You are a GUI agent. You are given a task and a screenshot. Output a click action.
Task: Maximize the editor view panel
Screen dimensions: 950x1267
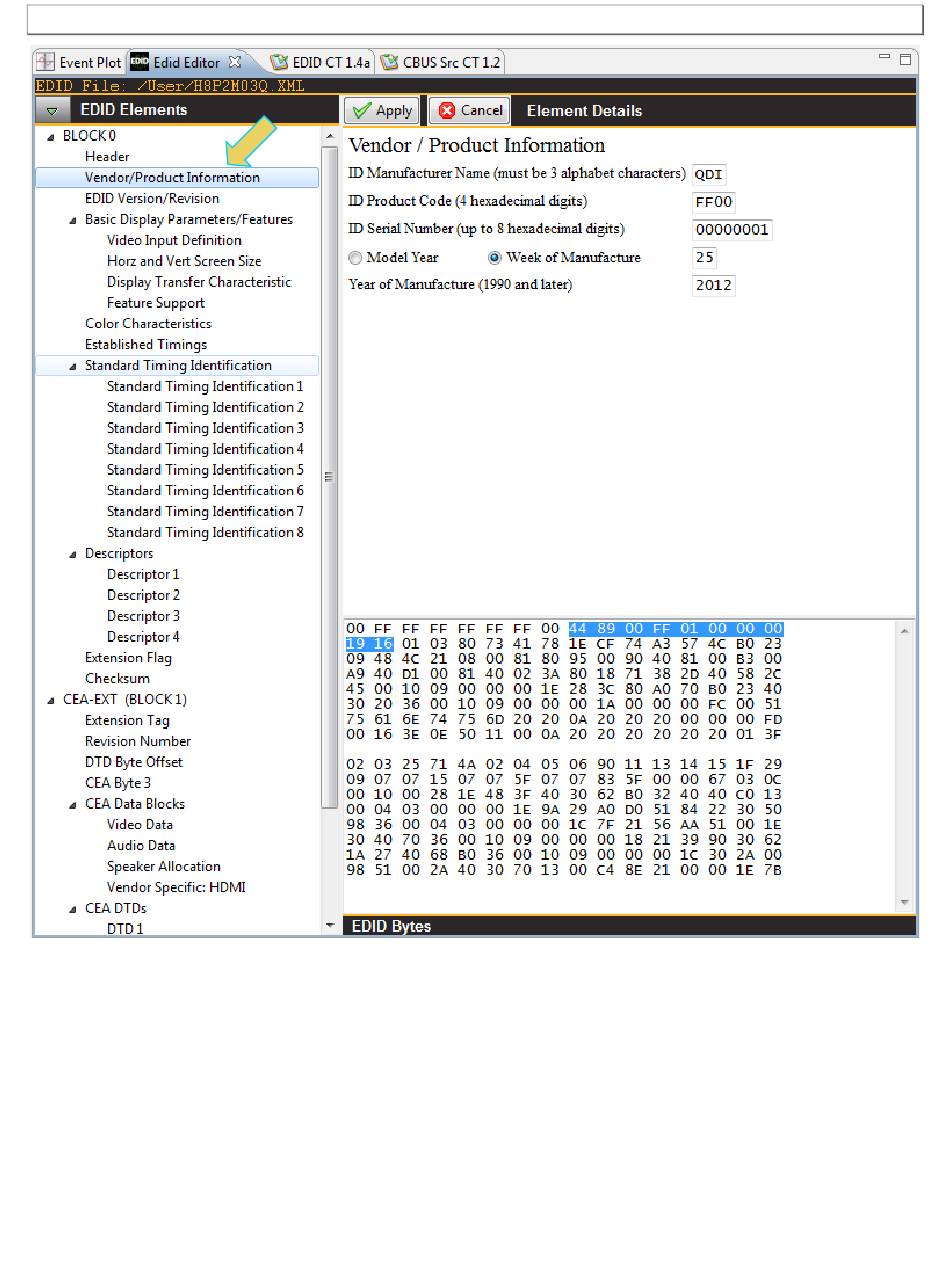pyautogui.click(x=906, y=60)
